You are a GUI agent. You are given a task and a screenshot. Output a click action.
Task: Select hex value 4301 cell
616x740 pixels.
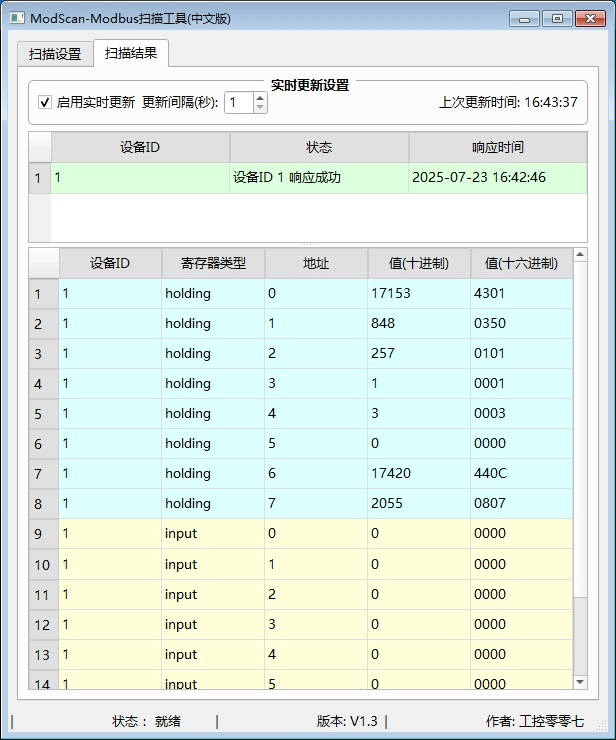[522, 294]
